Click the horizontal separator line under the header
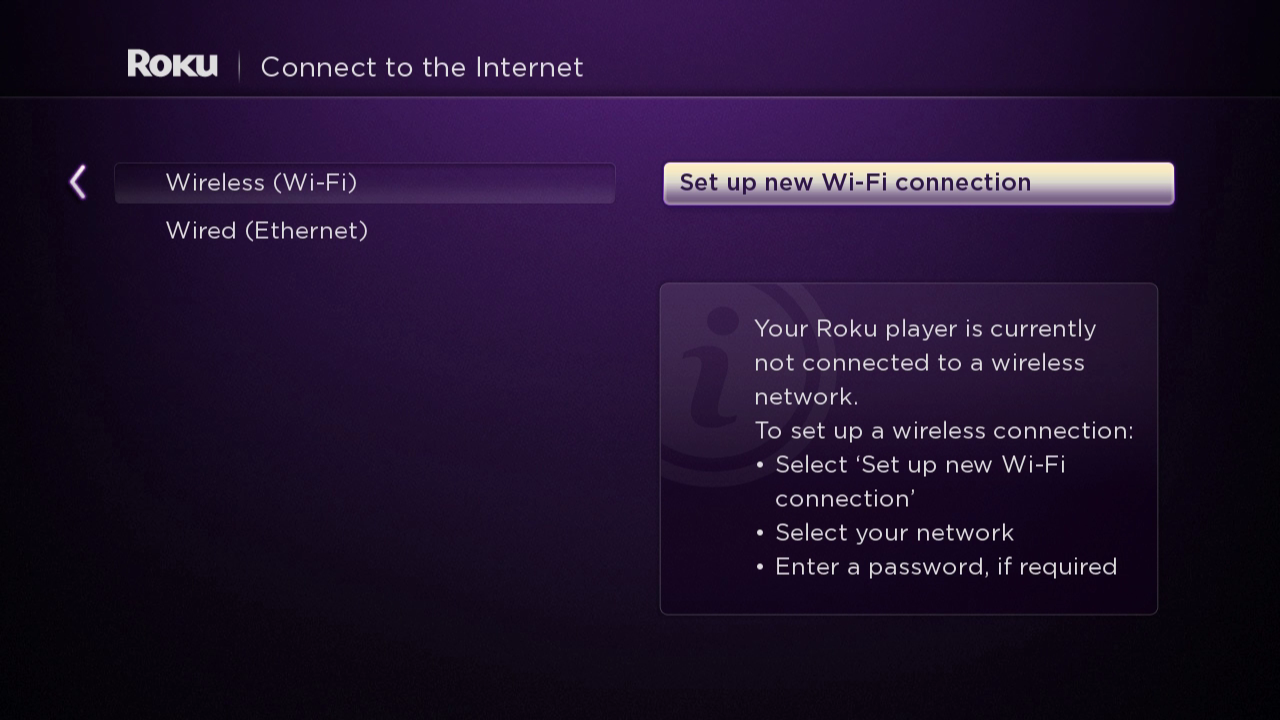Screen dimensions: 1280x720 (640, 97)
